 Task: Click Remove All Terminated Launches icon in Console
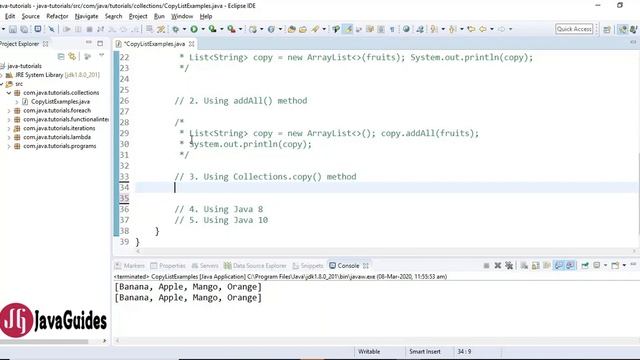(509, 265)
